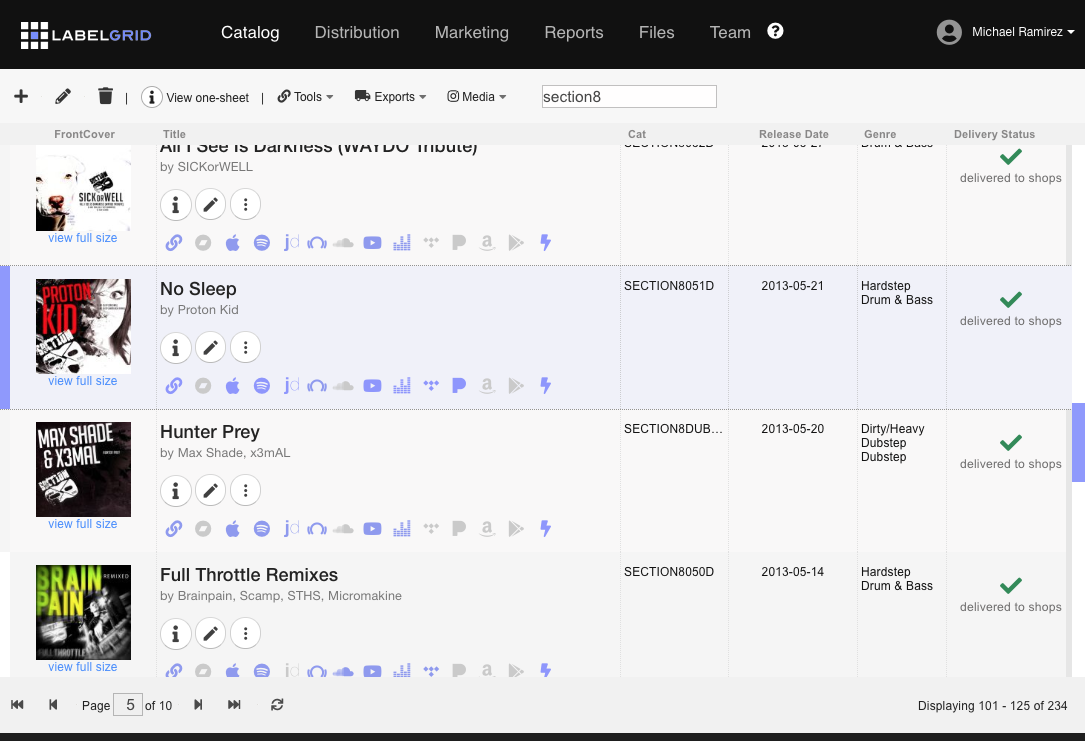Viewport: 1085px width, 741px height.
Task: Click the page number input field
Action: tap(128, 704)
